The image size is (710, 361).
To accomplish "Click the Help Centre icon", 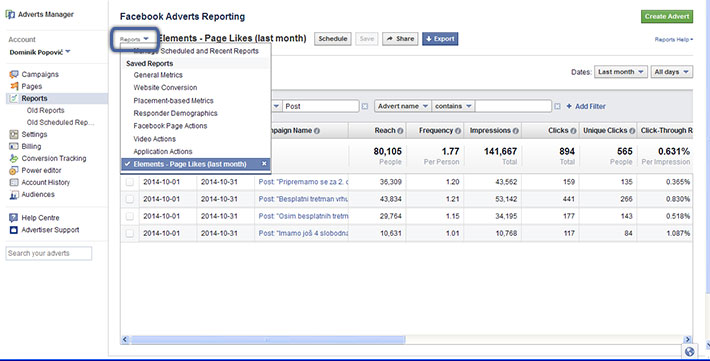I will 14,218.
